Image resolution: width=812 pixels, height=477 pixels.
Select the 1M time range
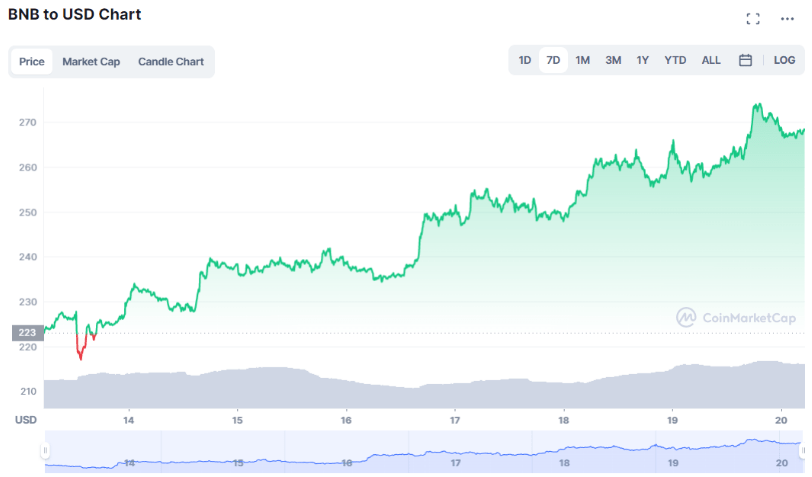coord(582,61)
